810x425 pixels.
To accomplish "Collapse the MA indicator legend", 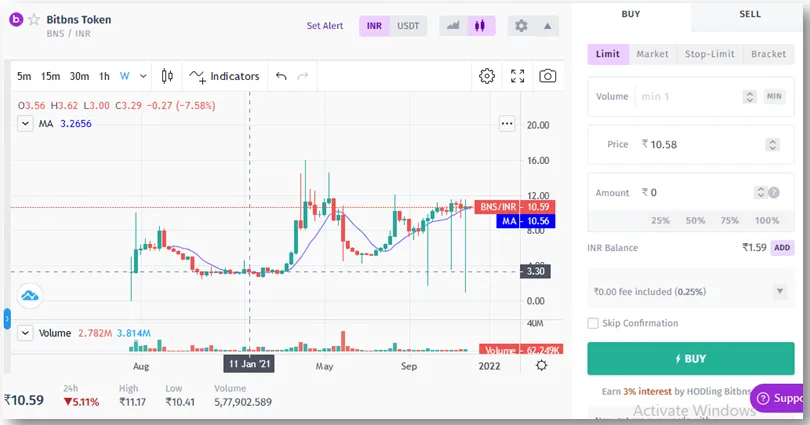I will (x=25, y=123).
